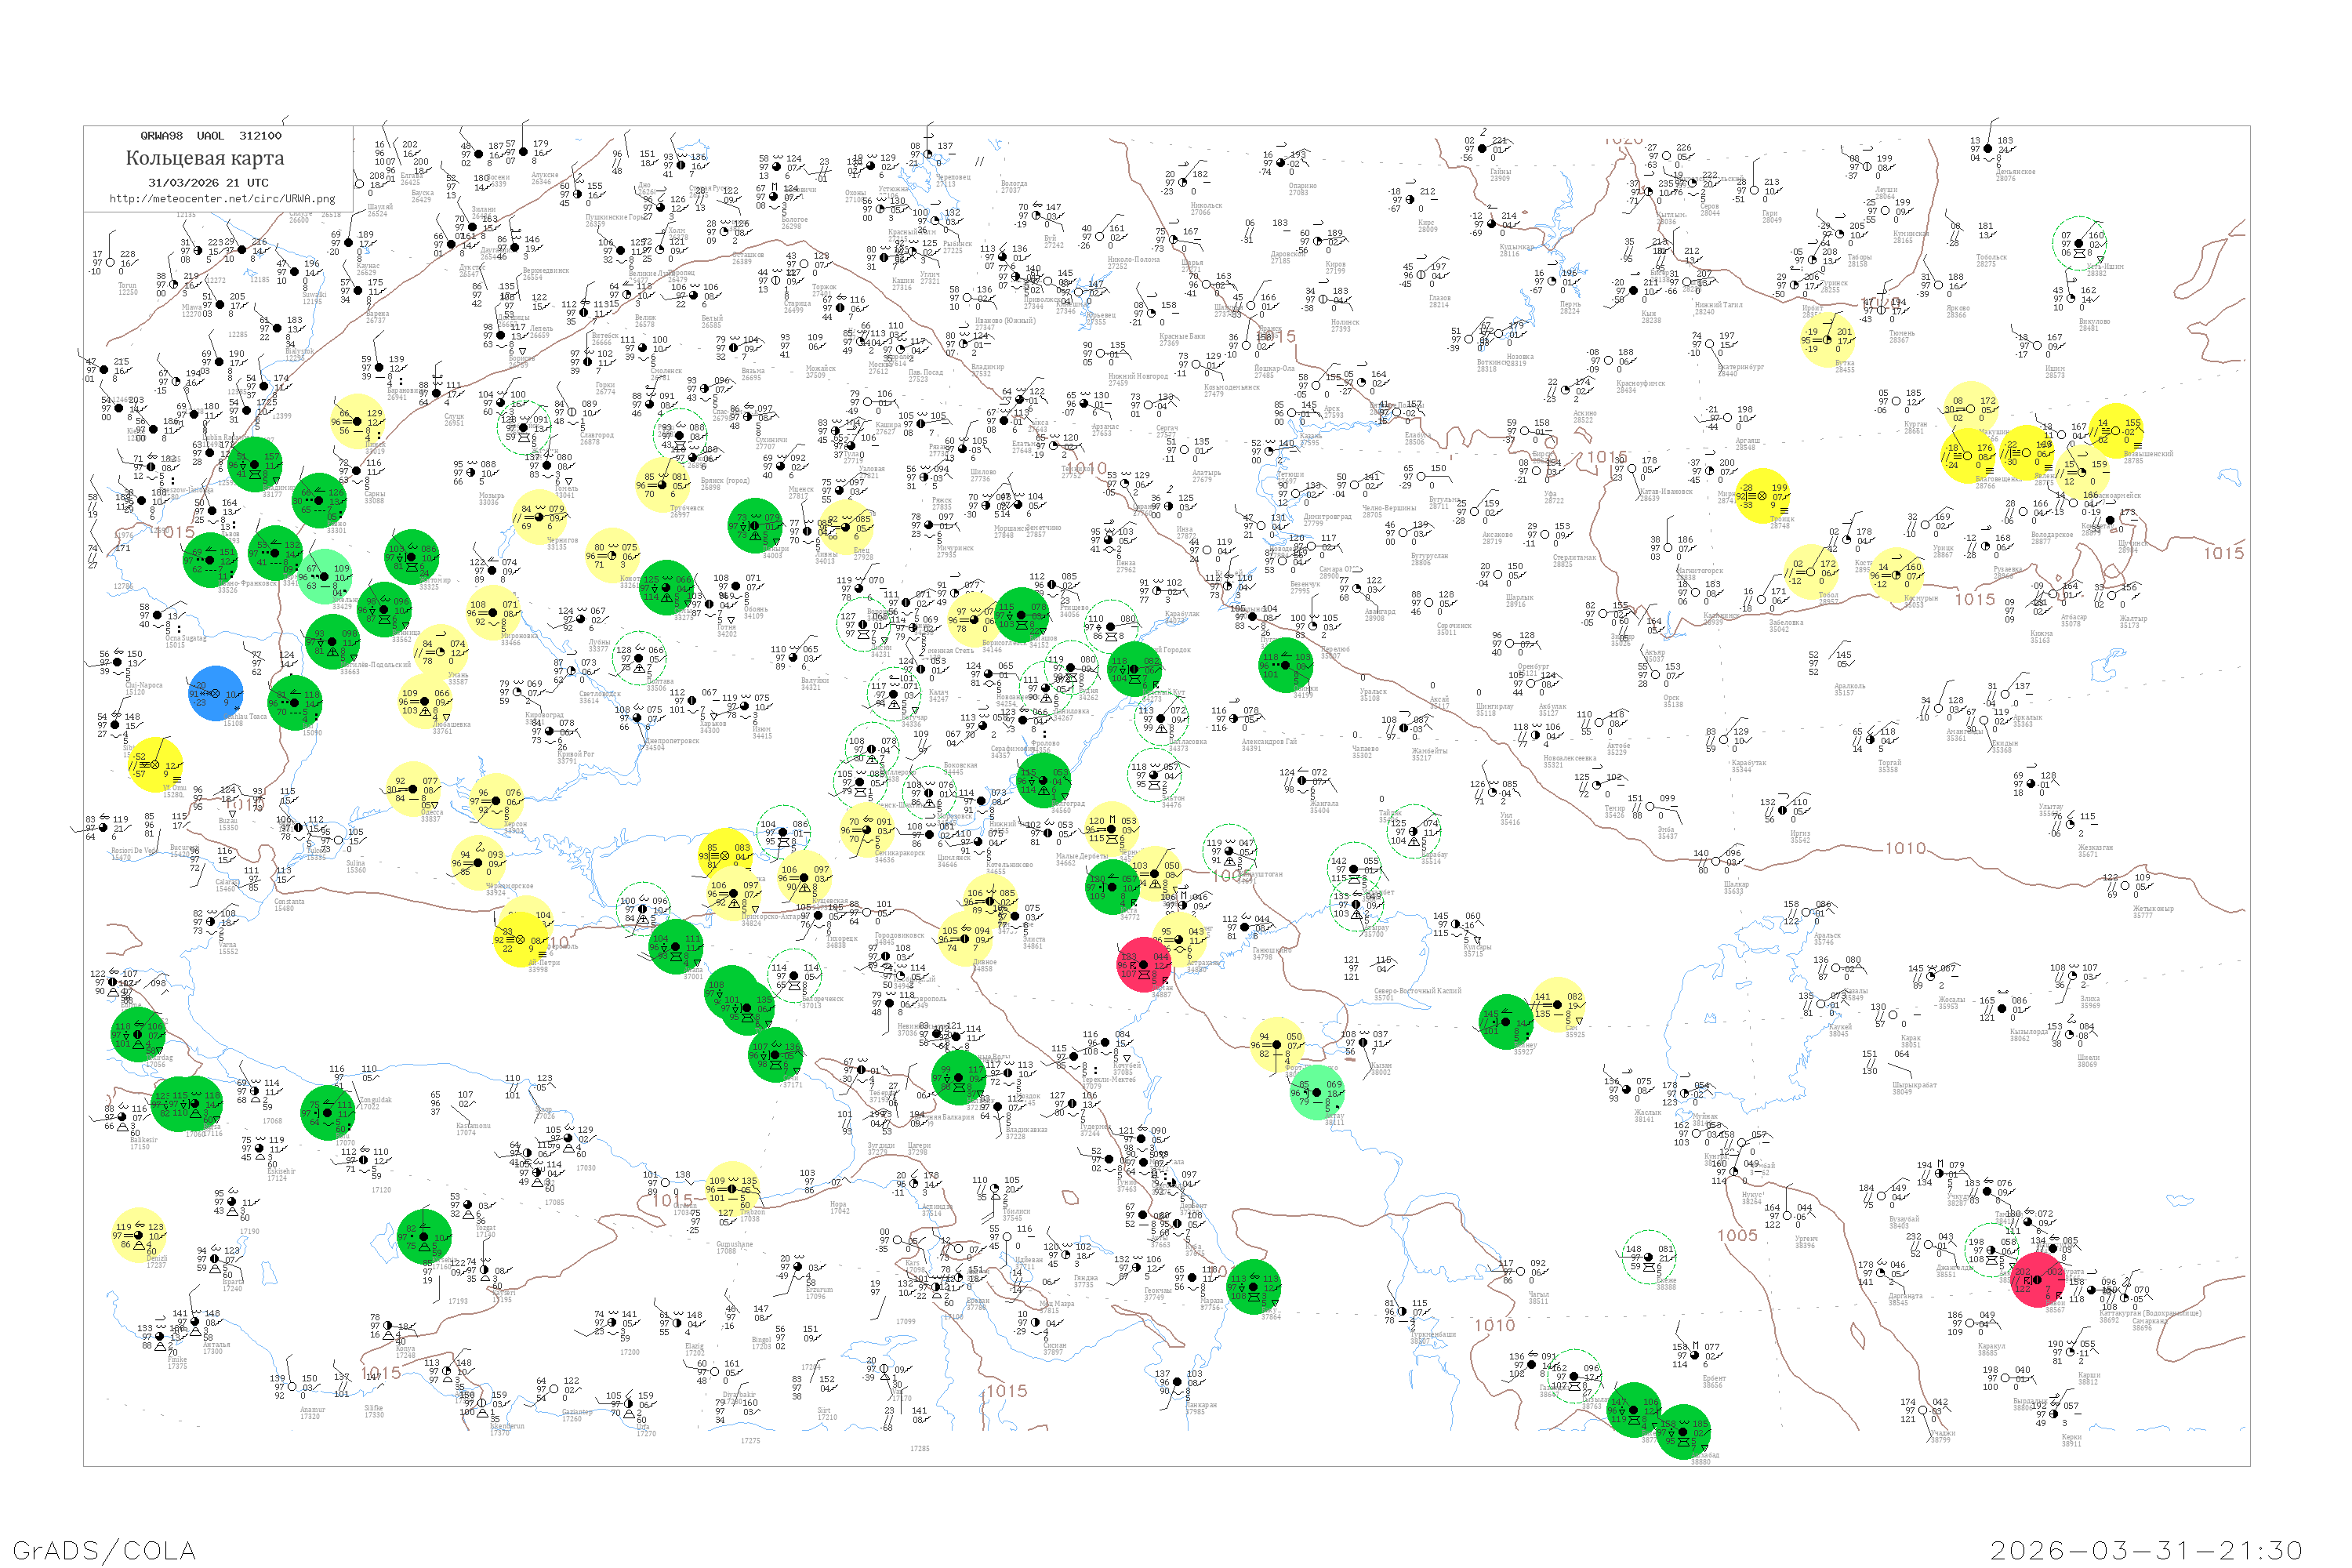
Task: Click the green station circle at Владимир 33177
Action: (255, 464)
